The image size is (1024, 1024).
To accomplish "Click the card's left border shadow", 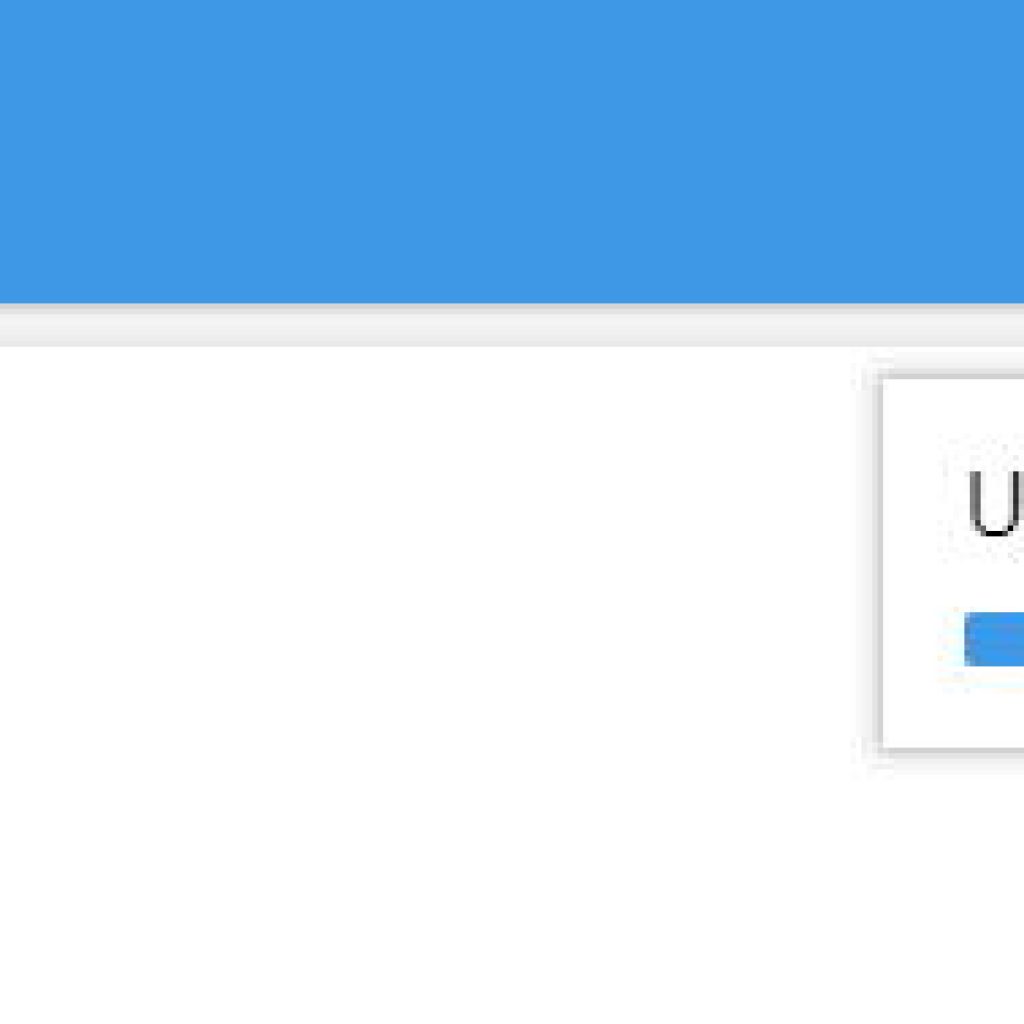I will click(x=872, y=563).
